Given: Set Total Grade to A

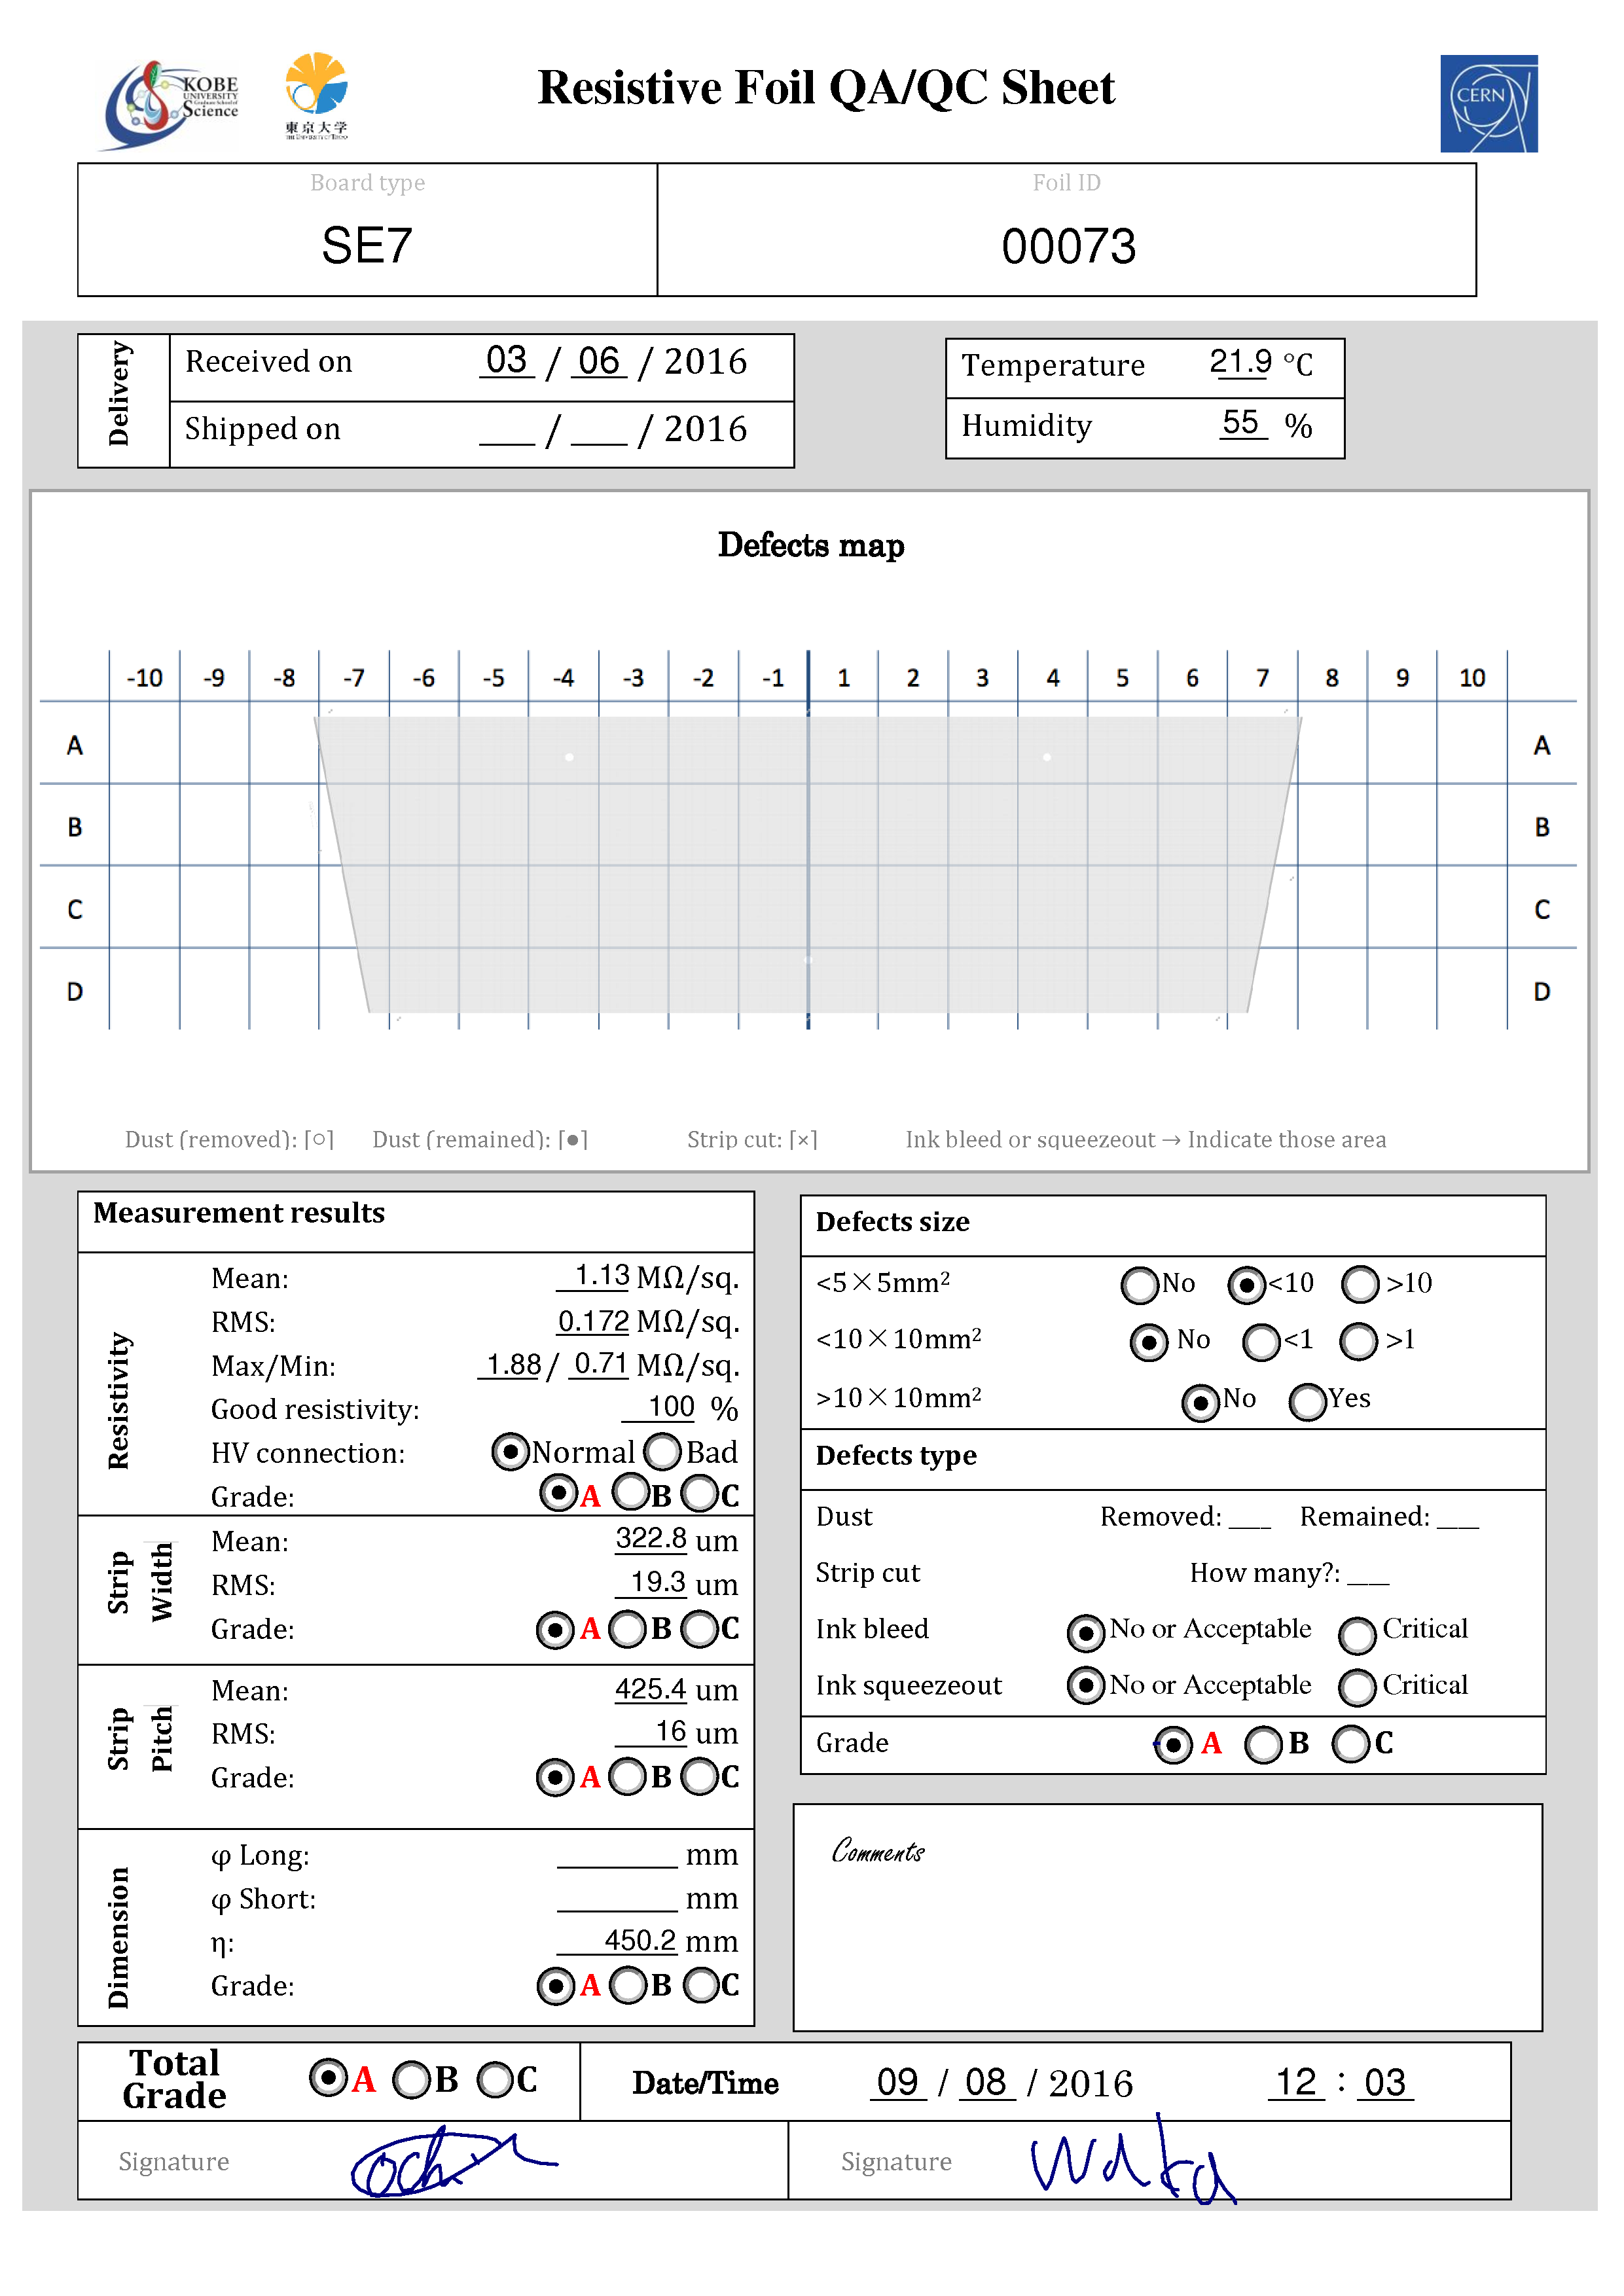Looking at the screenshot, I should pos(329,2078).
